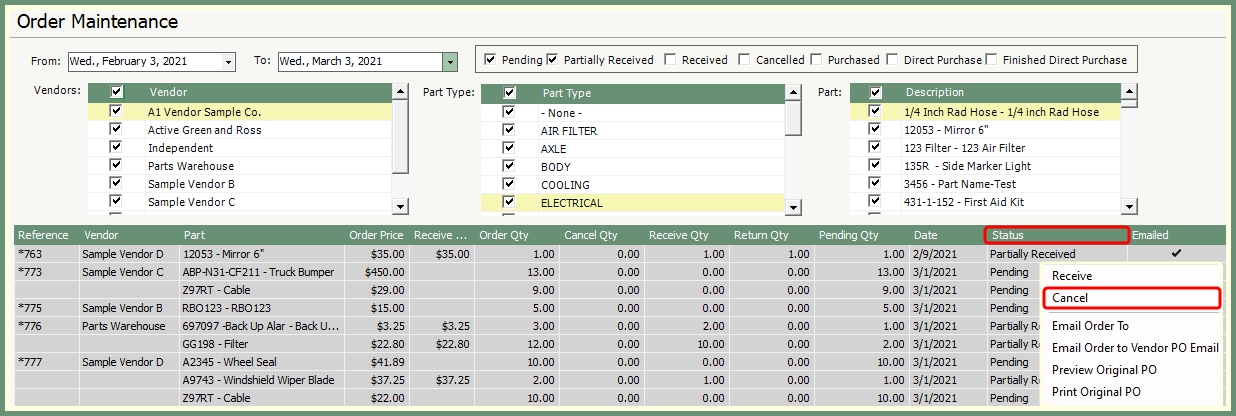Sort by the Order Price column header
This screenshot has height=416, width=1236.
376,236
